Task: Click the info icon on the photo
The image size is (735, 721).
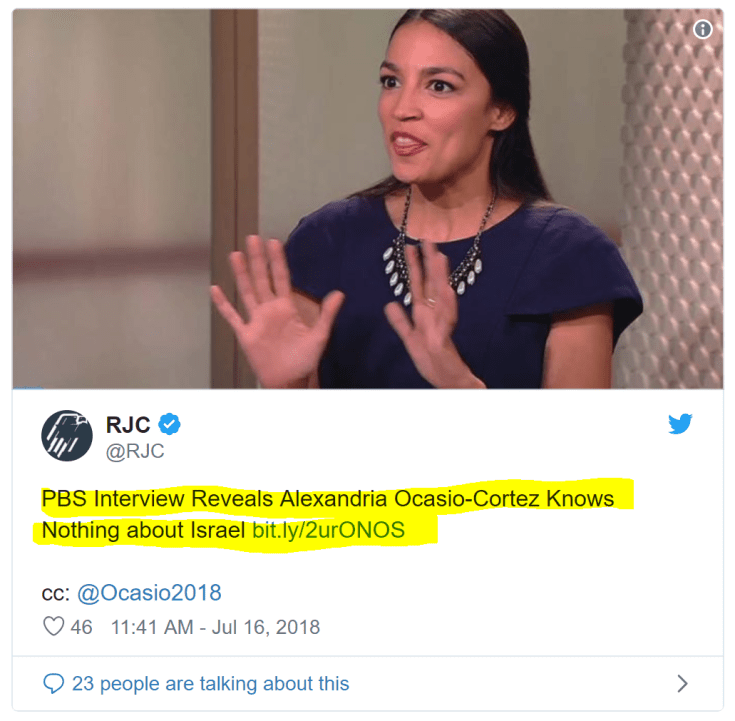Action: coord(702,30)
